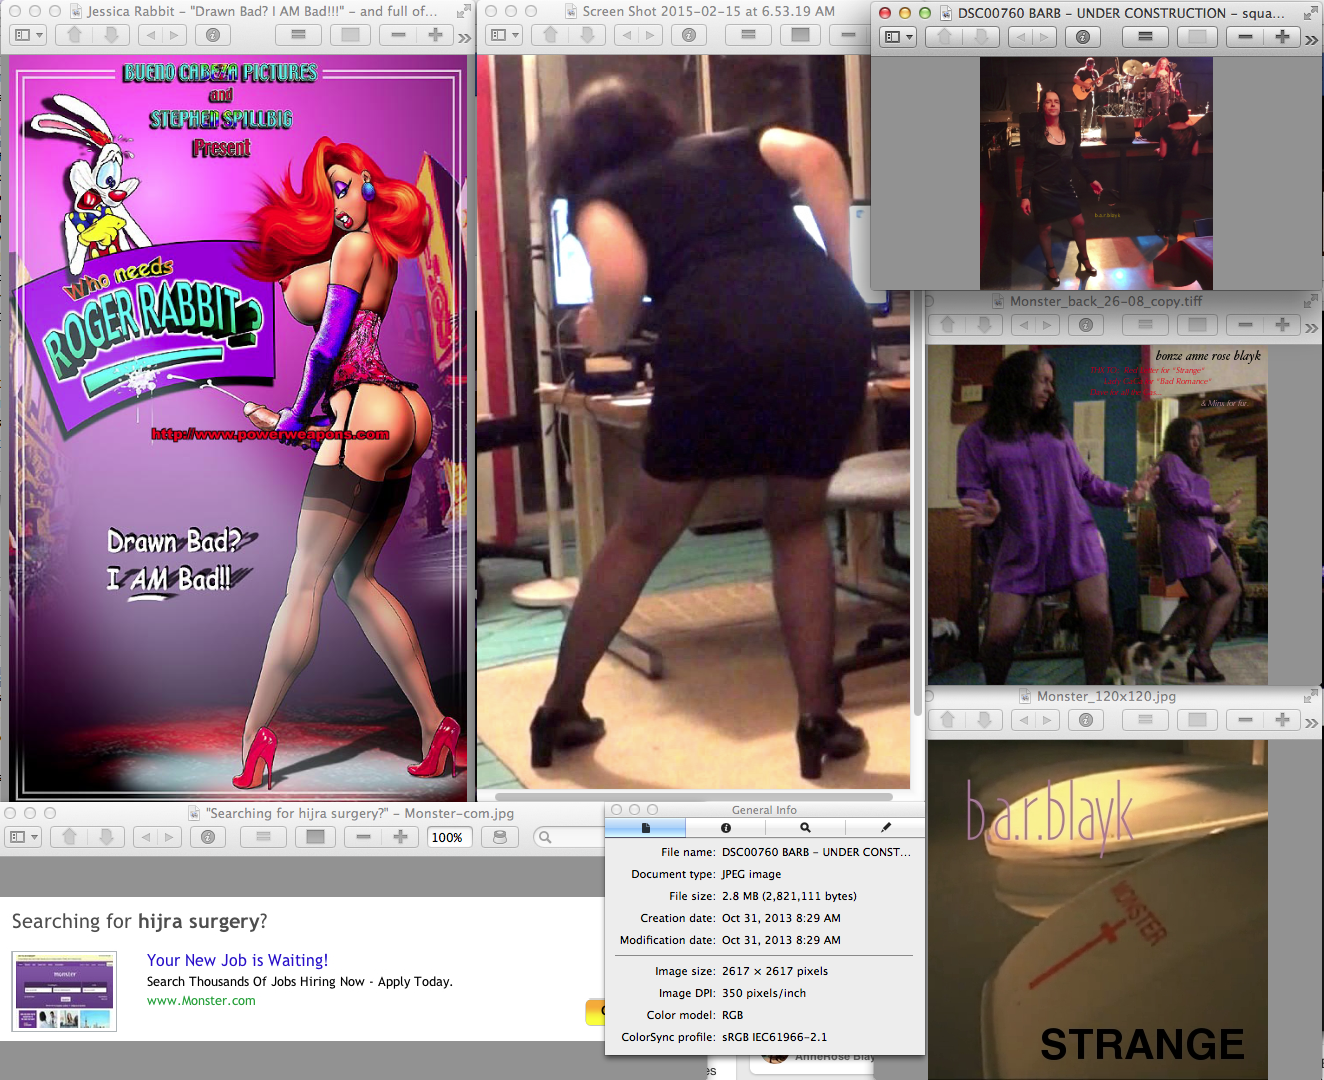
Task: Open the "Your New Job is Waiting!" link
Action: (237, 960)
